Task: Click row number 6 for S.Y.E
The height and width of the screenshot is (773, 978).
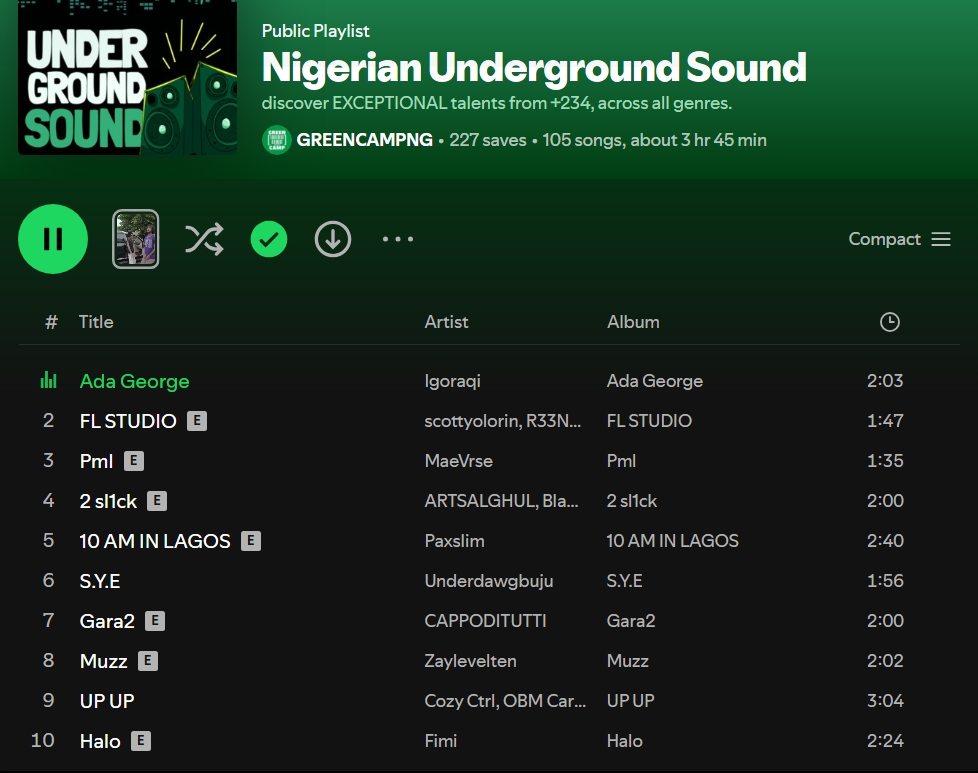Action: (x=48, y=581)
